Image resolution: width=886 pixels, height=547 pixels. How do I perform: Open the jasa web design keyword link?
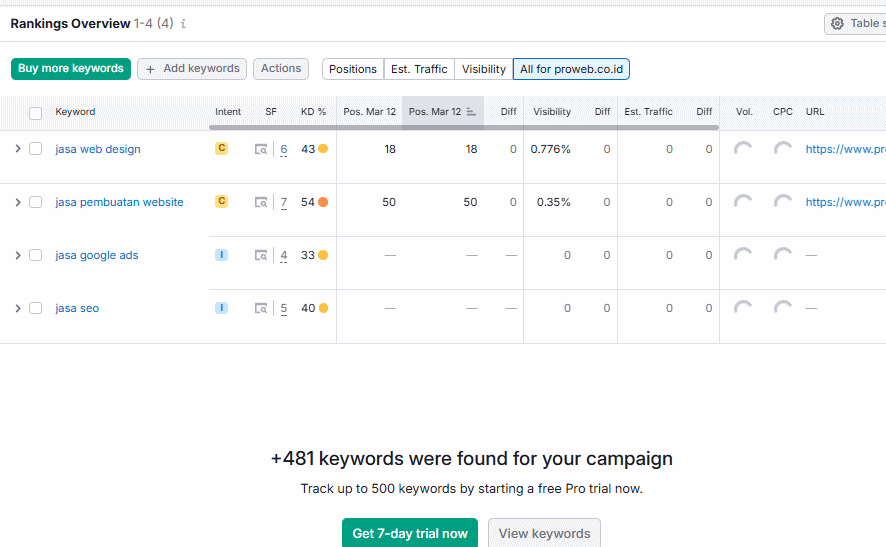98,149
